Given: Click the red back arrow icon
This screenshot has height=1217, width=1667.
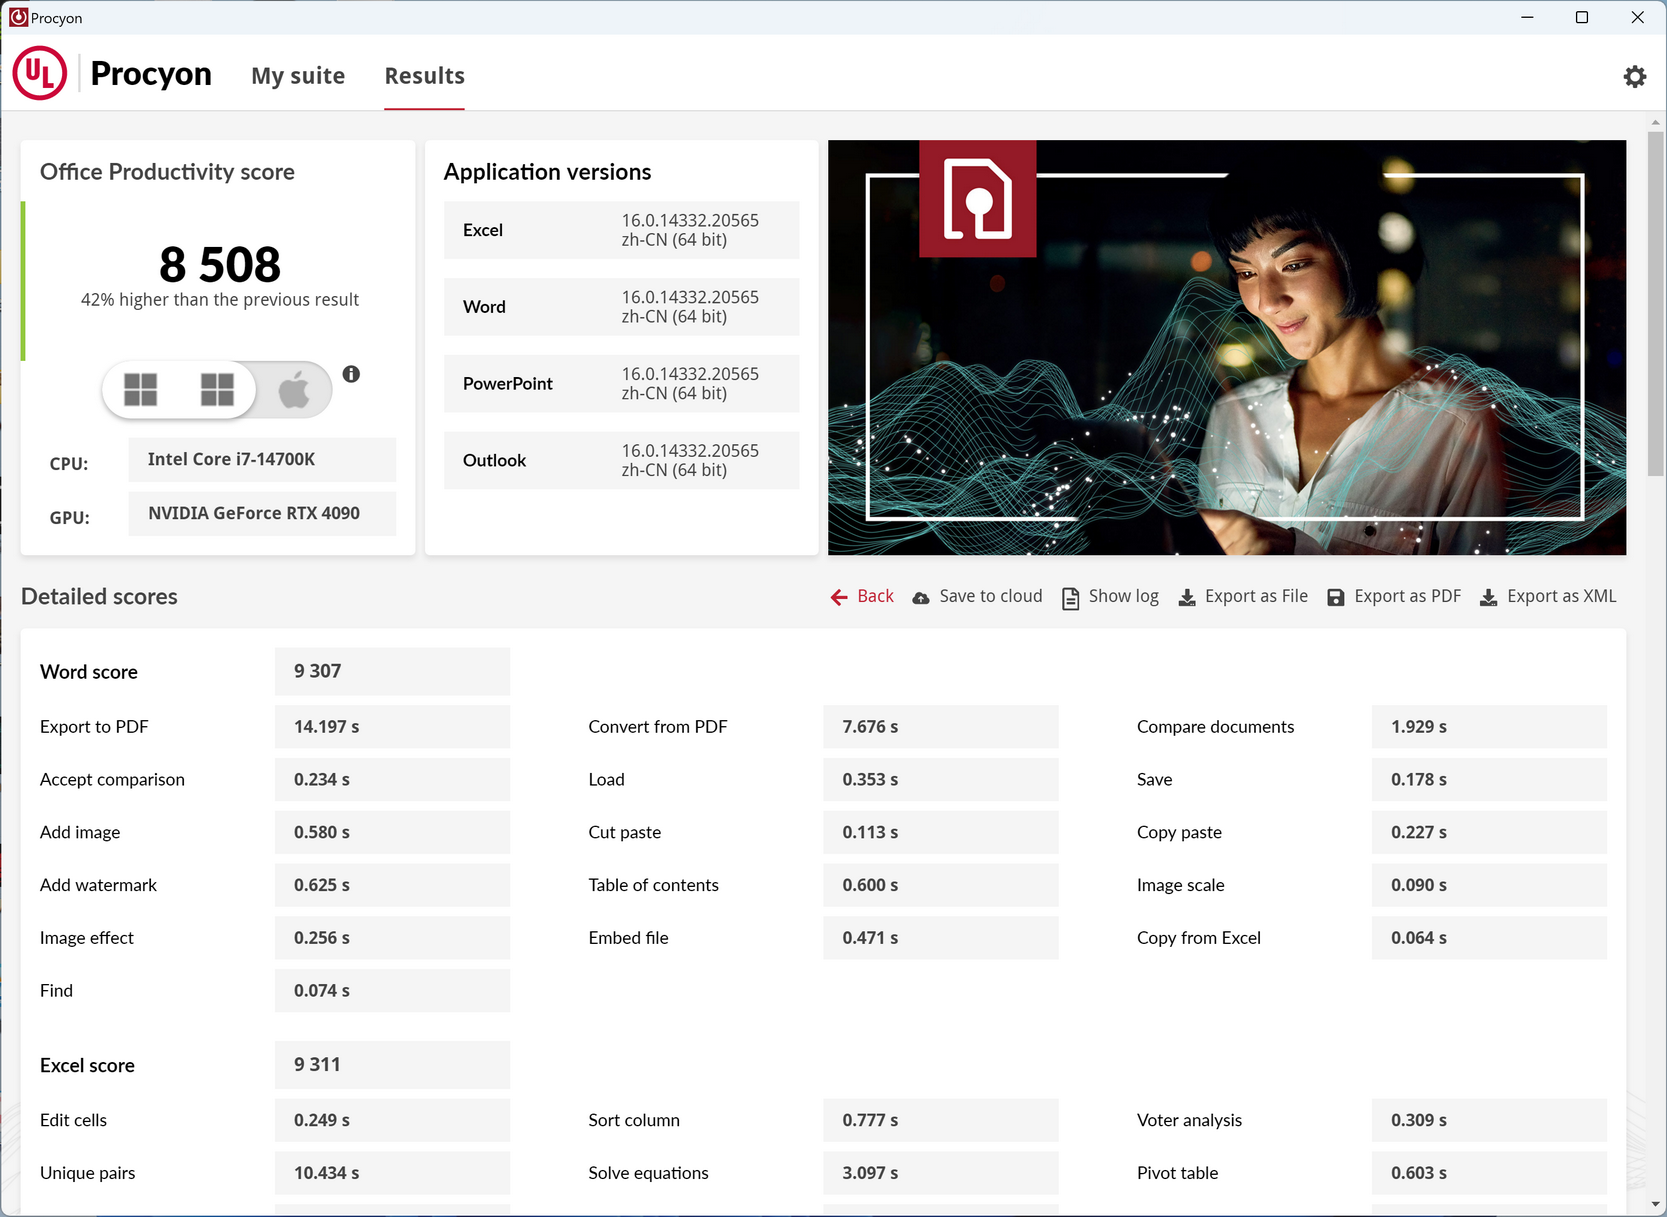Looking at the screenshot, I should tap(839, 597).
